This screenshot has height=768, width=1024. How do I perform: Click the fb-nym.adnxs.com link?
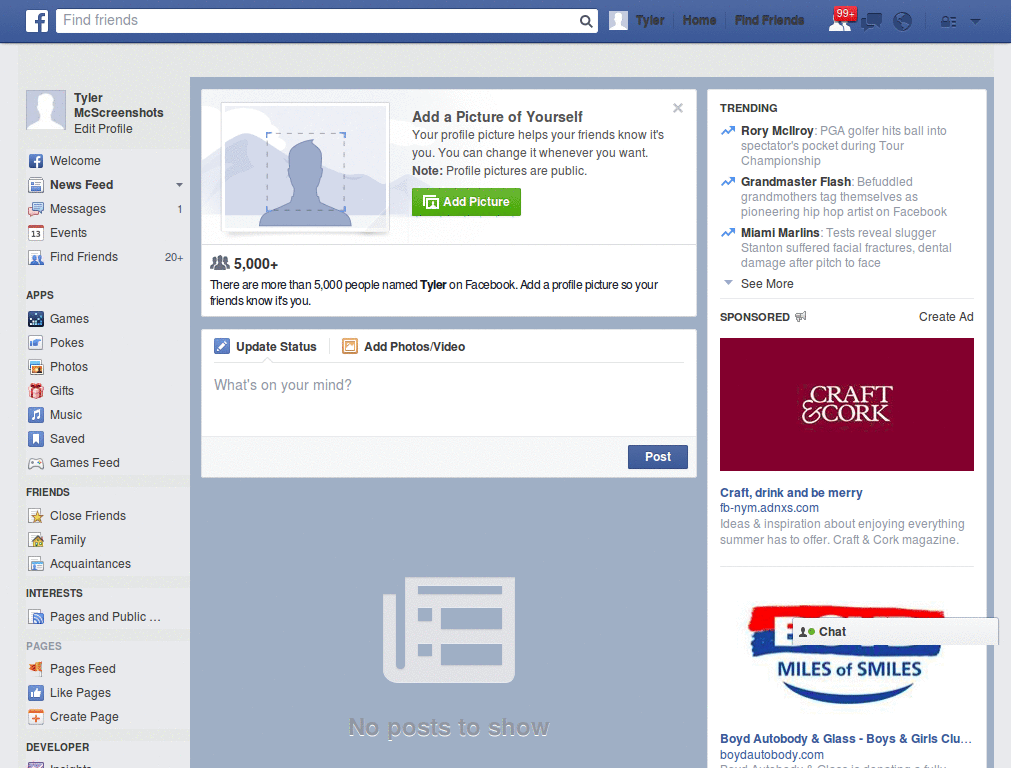pos(769,508)
